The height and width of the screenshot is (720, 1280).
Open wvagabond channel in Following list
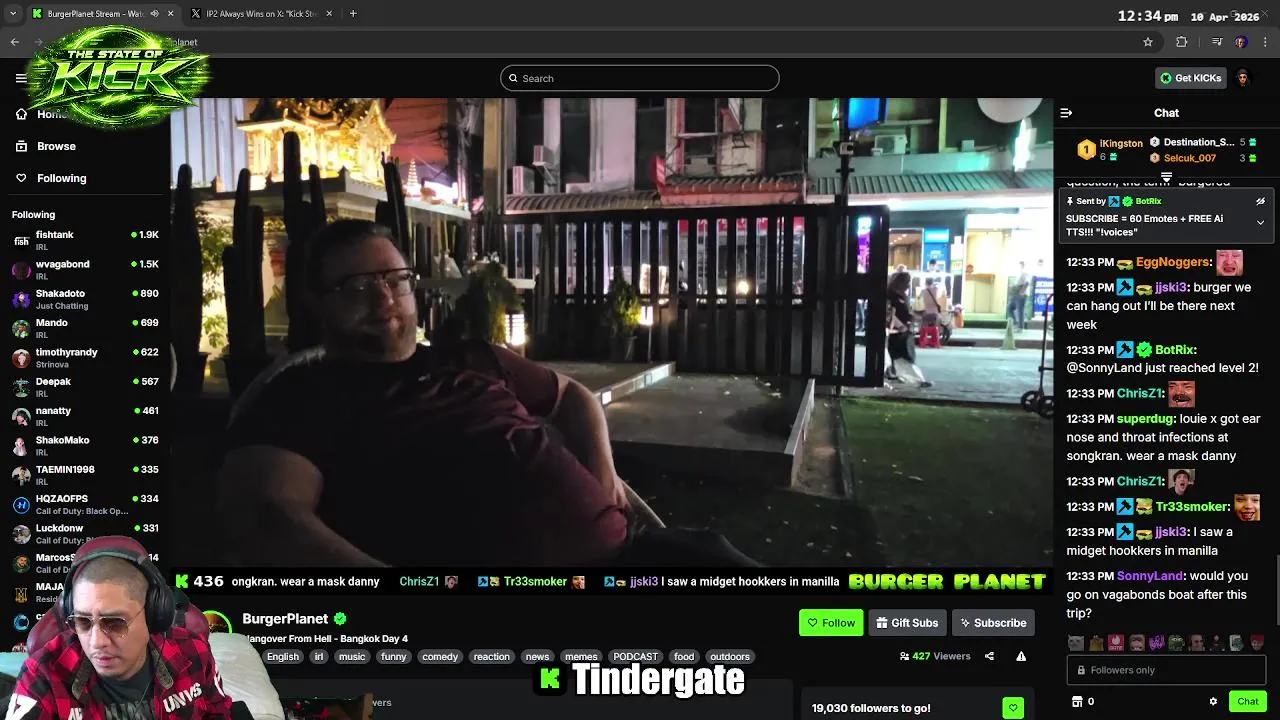click(x=85, y=269)
